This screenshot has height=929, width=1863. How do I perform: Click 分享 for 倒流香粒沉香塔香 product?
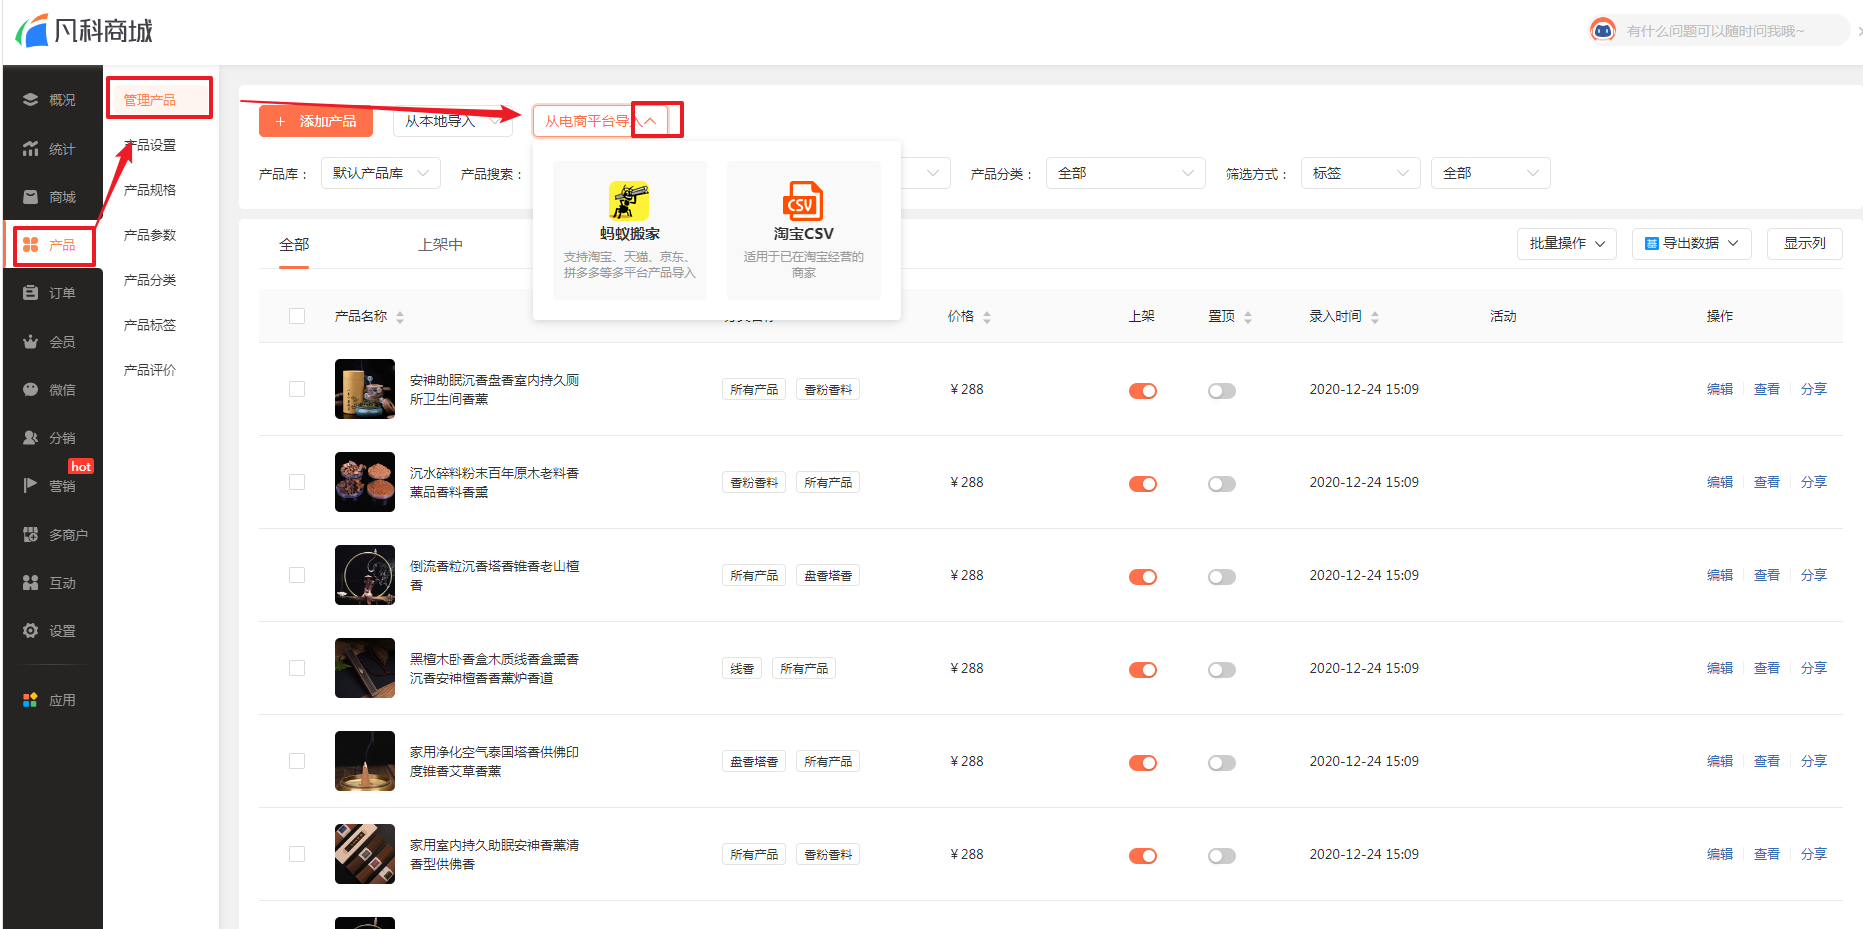pos(1814,575)
